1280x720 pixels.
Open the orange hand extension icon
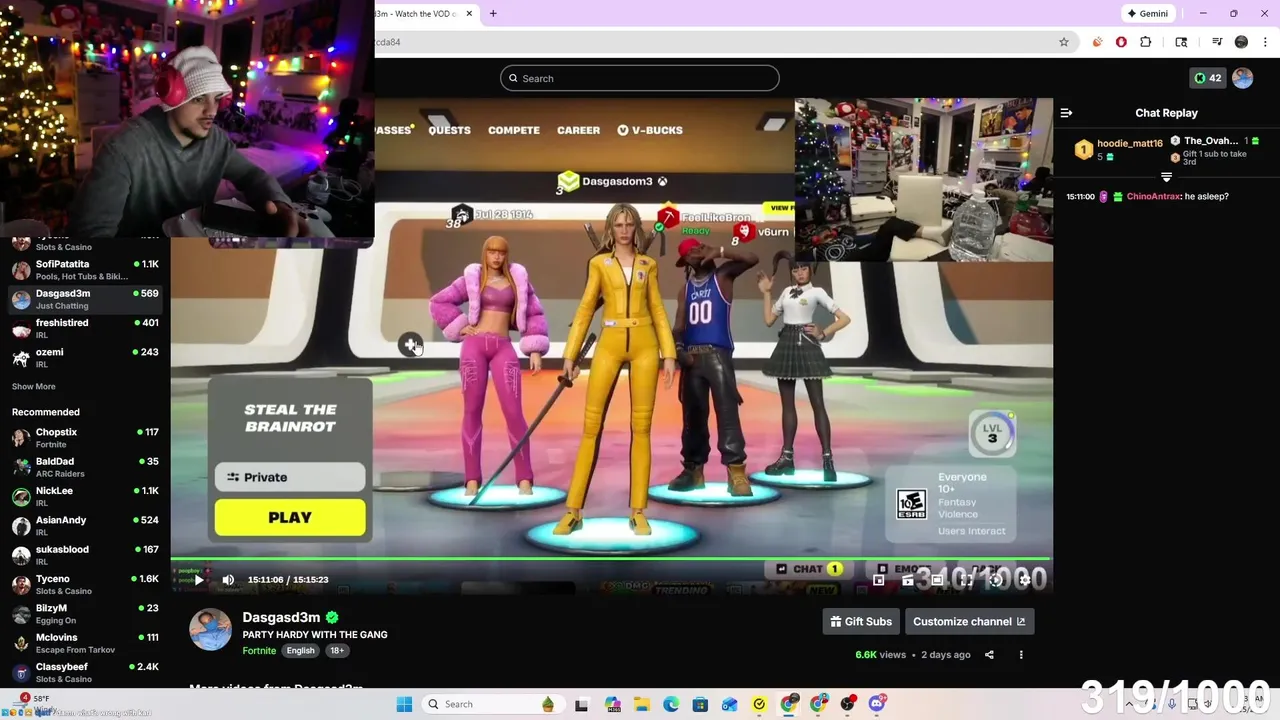[x=1097, y=42]
